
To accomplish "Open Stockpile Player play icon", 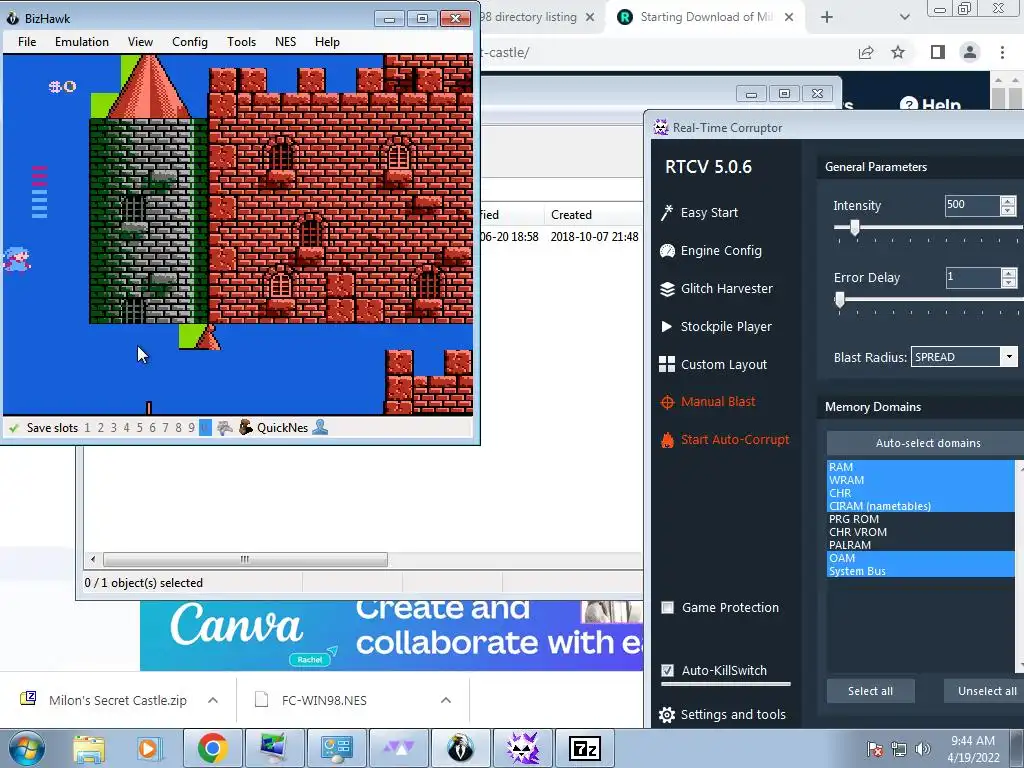I will click(667, 327).
